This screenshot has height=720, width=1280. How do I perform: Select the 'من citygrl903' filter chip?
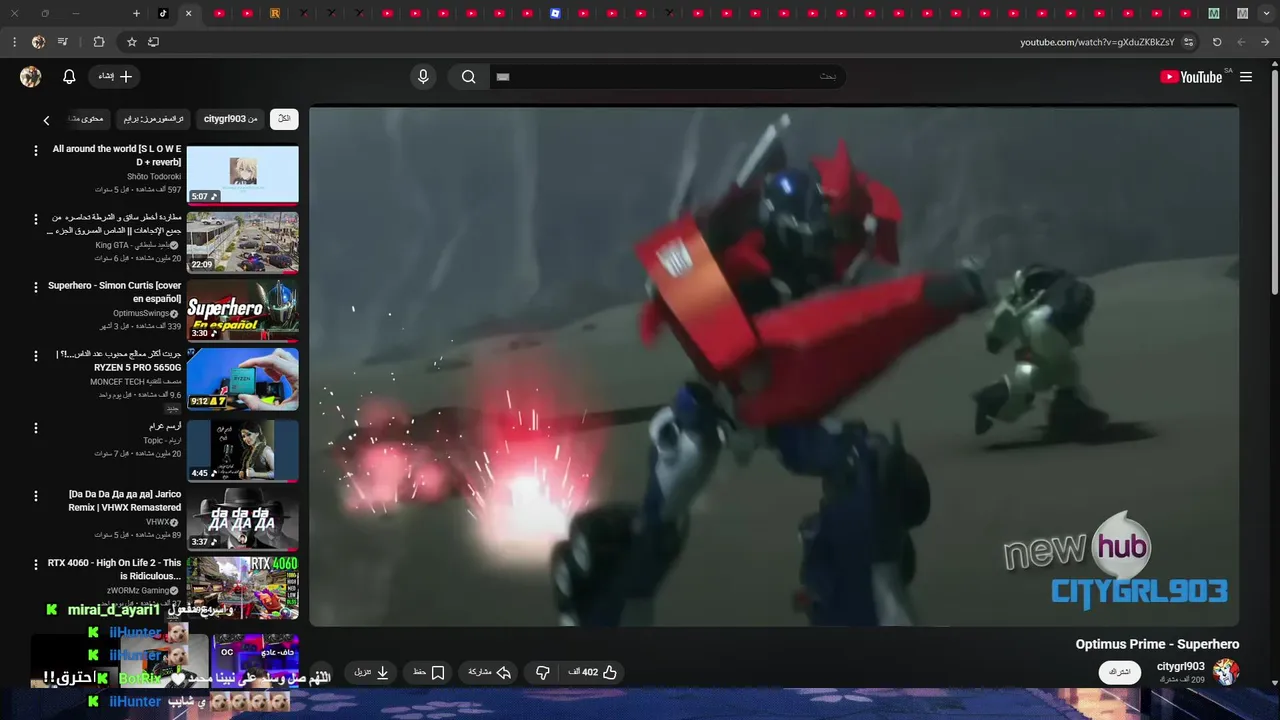click(x=230, y=119)
